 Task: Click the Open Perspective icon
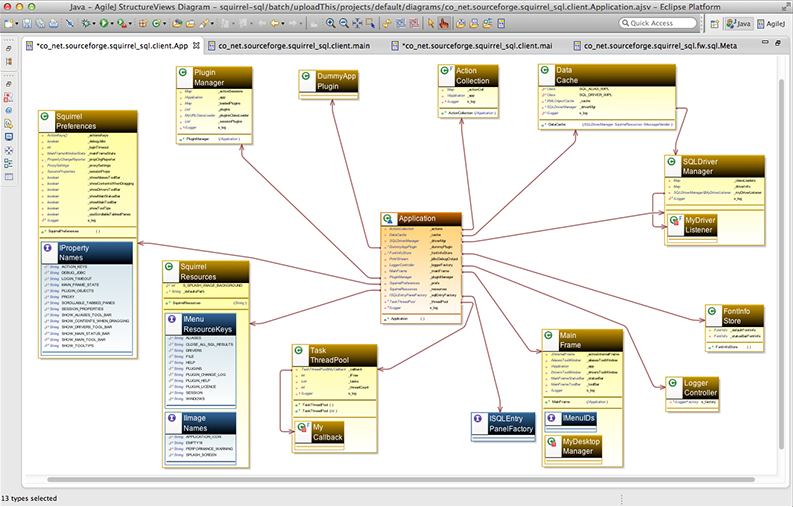[715, 24]
